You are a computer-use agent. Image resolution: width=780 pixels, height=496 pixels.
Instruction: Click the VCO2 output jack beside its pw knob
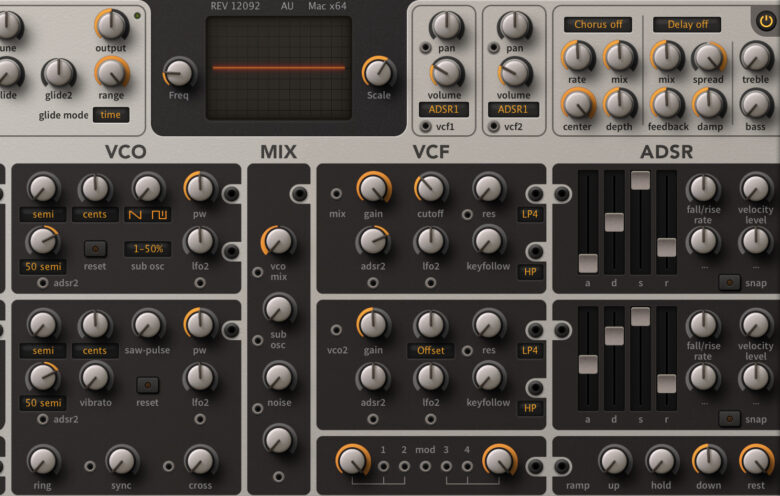pos(231,330)
